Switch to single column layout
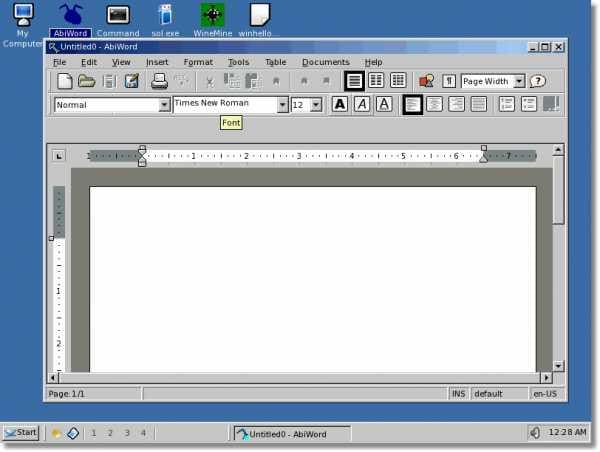 (x=354, y=81)
